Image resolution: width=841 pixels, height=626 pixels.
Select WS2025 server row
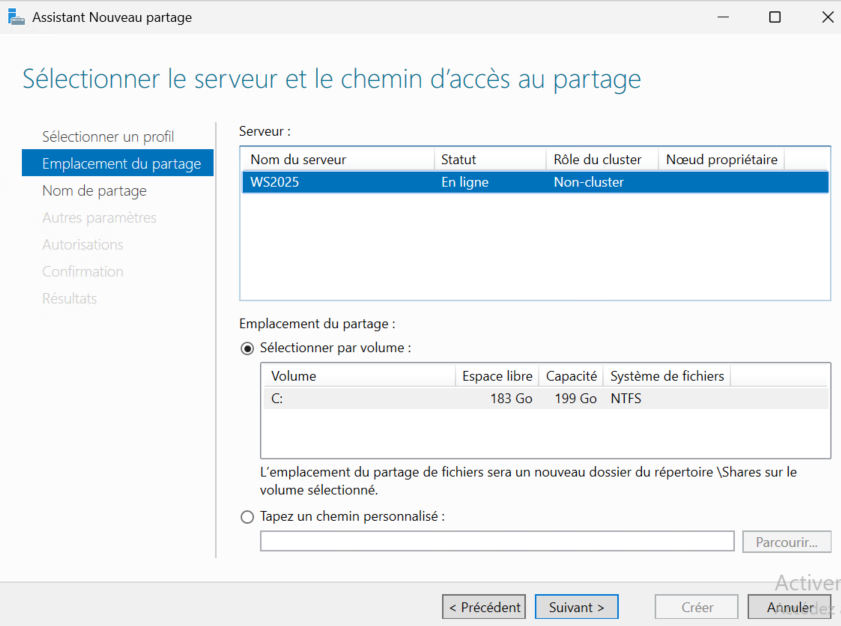tap(534, 183)
